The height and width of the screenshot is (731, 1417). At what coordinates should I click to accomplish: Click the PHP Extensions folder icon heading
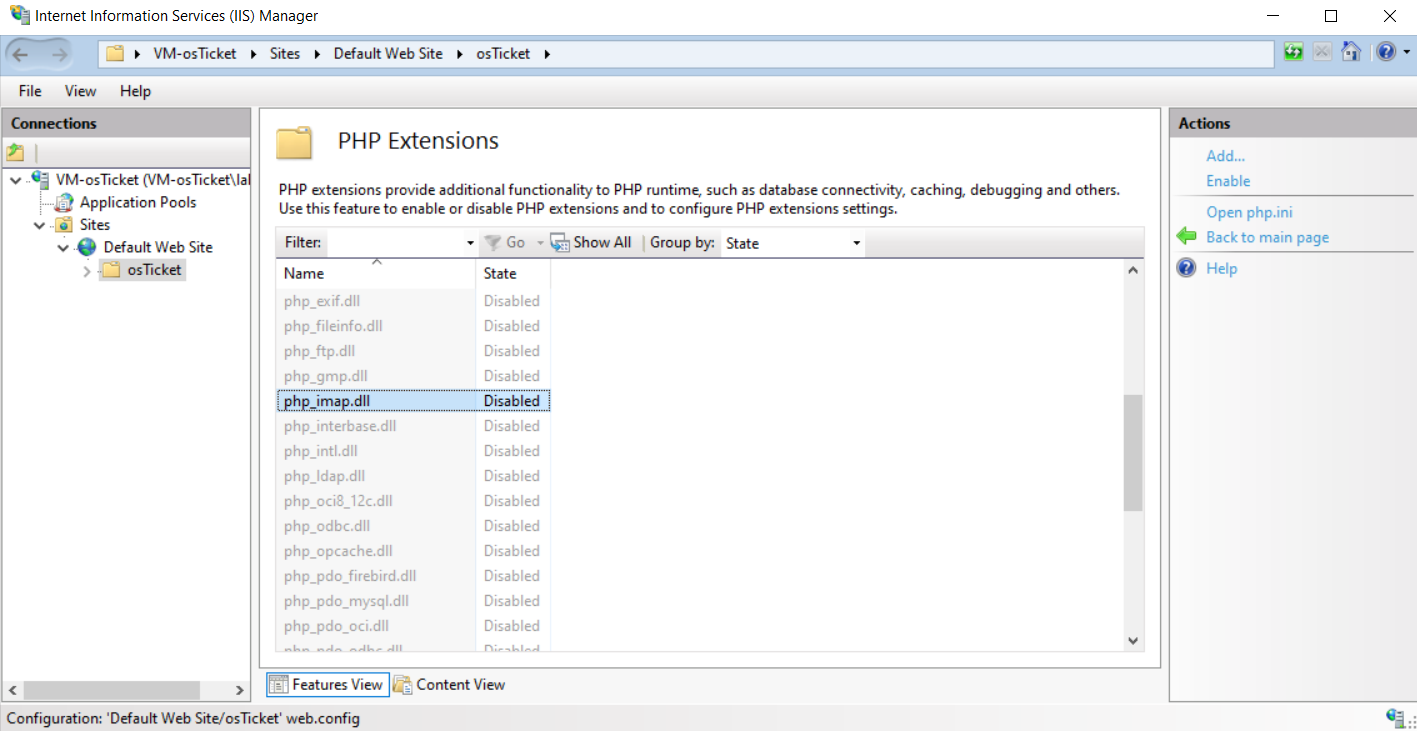tap(295, 143)
